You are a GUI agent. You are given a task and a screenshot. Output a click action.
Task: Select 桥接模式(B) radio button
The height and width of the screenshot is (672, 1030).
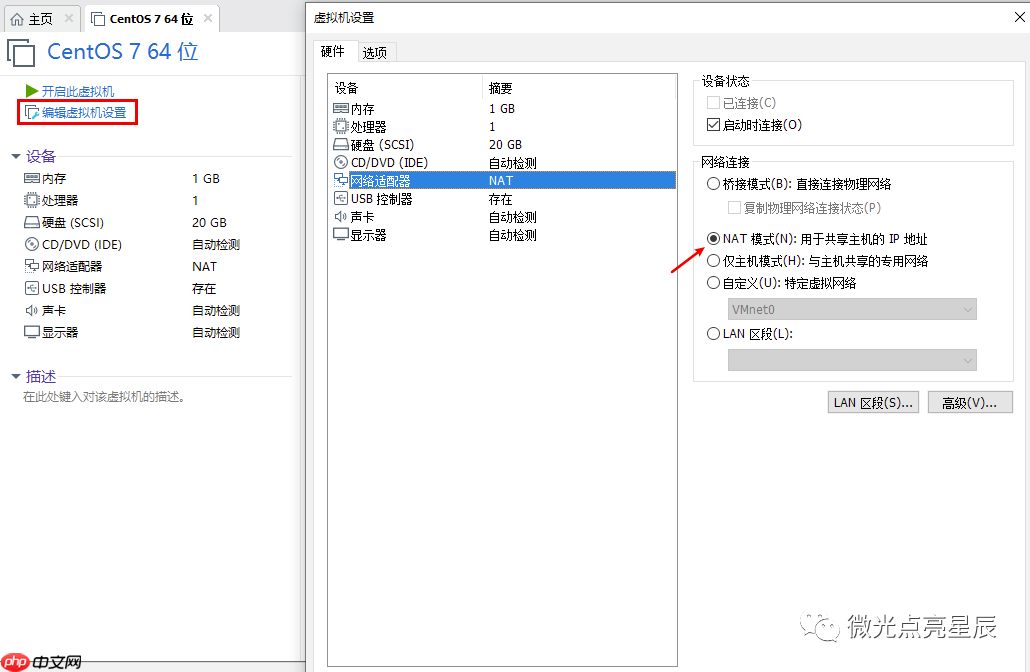click(713, 184)
